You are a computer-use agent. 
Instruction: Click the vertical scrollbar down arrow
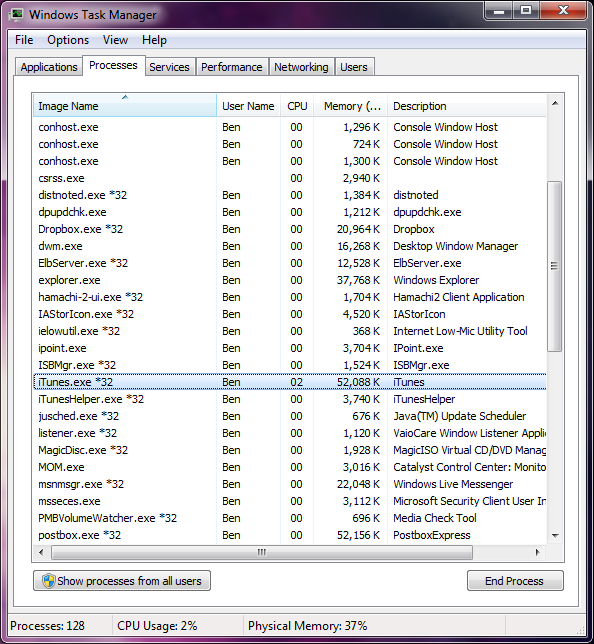[x=555, y=535]
